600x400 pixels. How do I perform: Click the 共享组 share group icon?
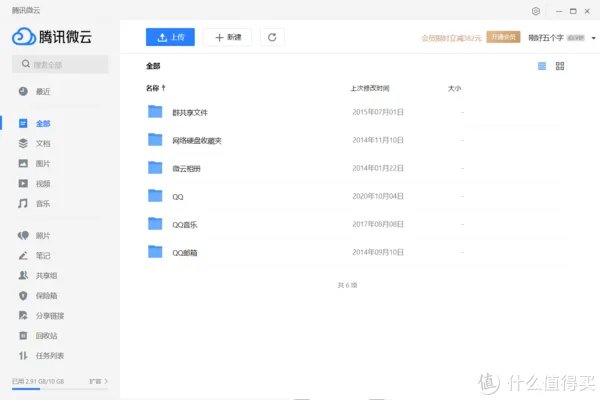pyautogui.click(x=23, y=275)
